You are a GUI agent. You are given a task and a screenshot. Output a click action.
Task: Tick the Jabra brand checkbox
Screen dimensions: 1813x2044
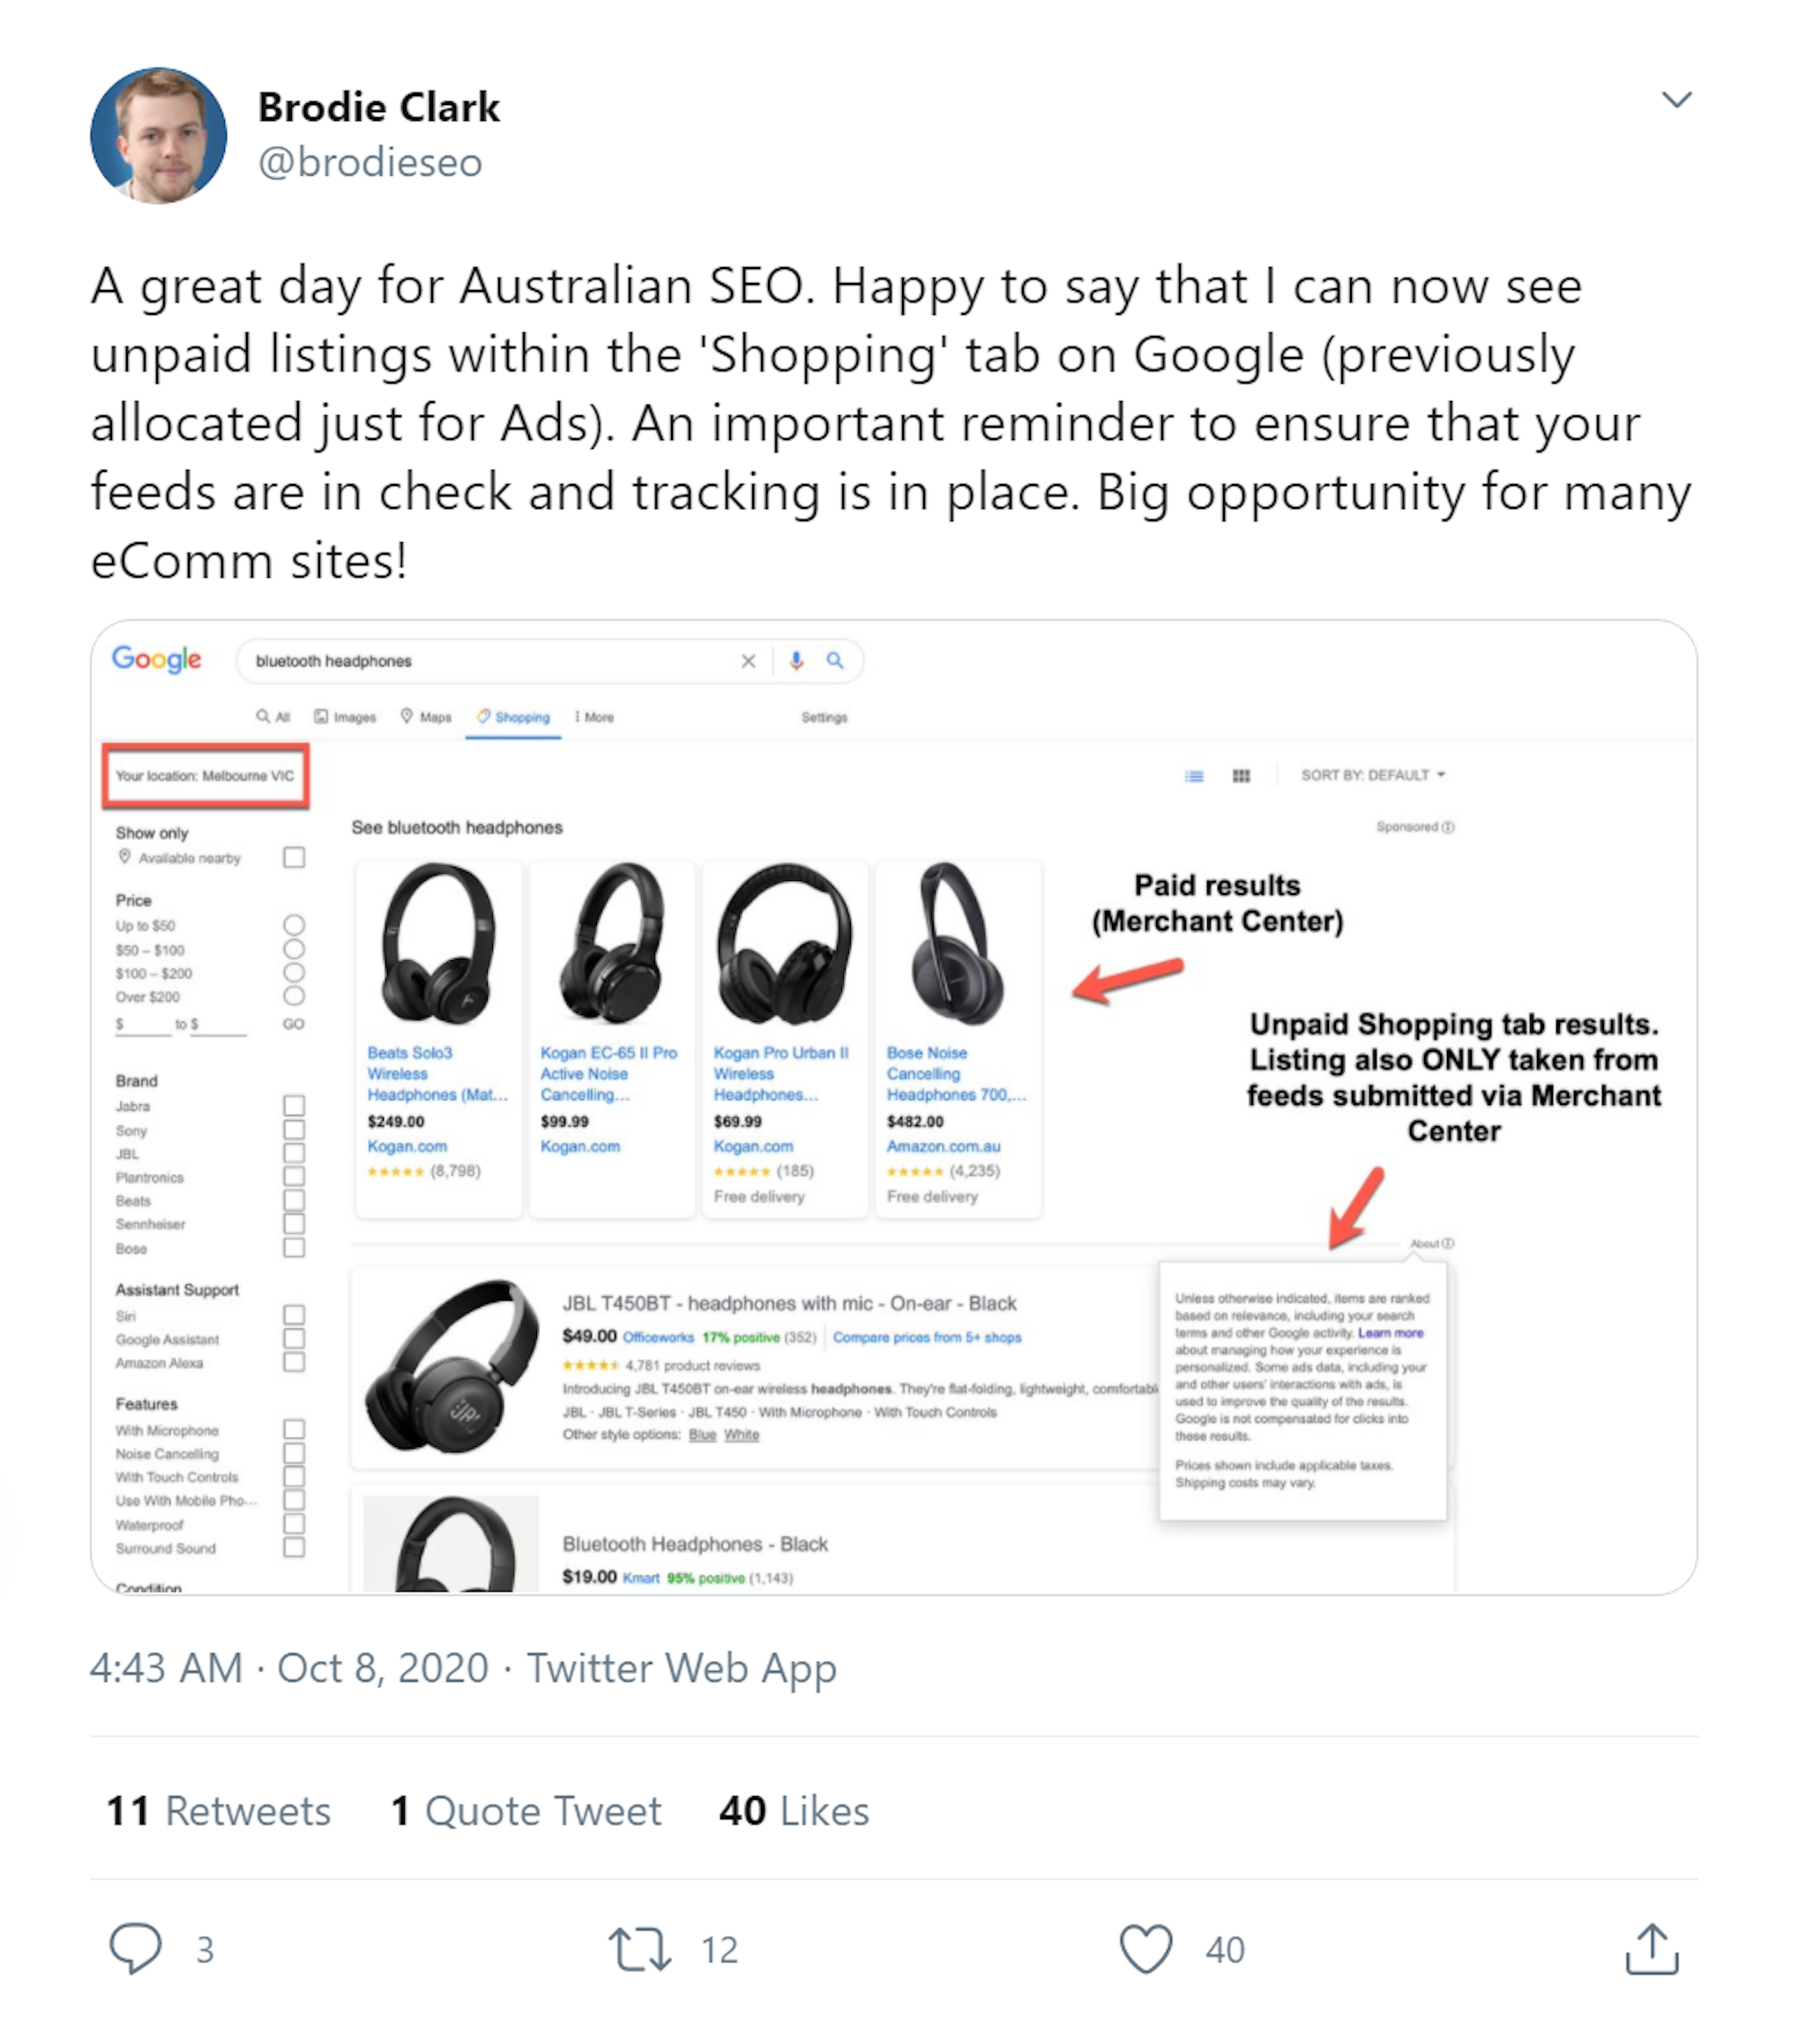pyautogui.click(x=294, y=1106)
